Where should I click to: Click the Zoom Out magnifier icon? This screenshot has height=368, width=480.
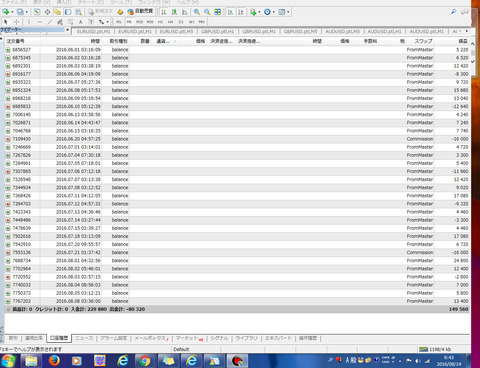click(x=207, y=12)
